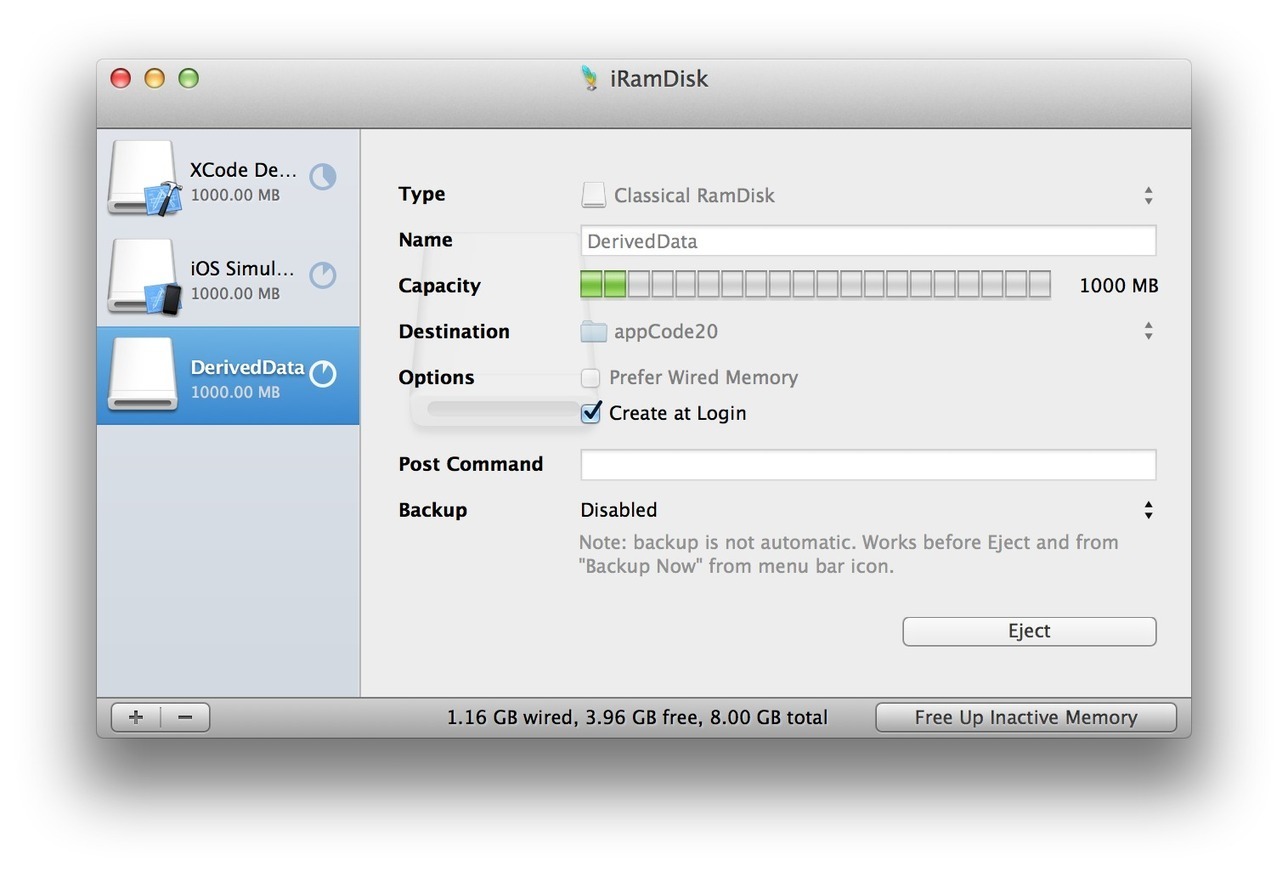Set capacity using the green segmented bar
Viewport: 1288px width, 872px height.
815,285
